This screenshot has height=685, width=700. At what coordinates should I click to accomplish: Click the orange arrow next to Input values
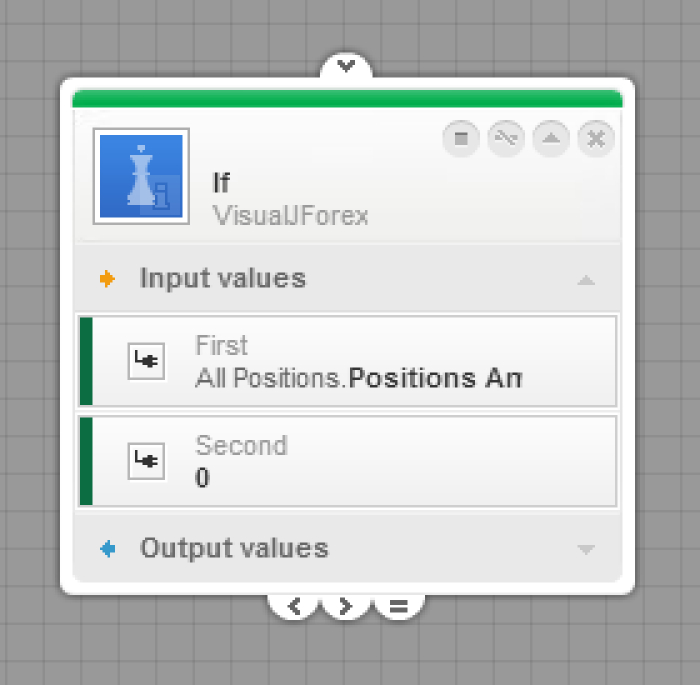click(x=107, y=279)
